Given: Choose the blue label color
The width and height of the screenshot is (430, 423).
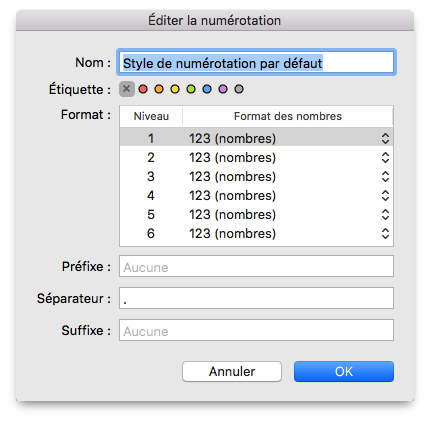Looking at the screenshot, I should [207, 89].
